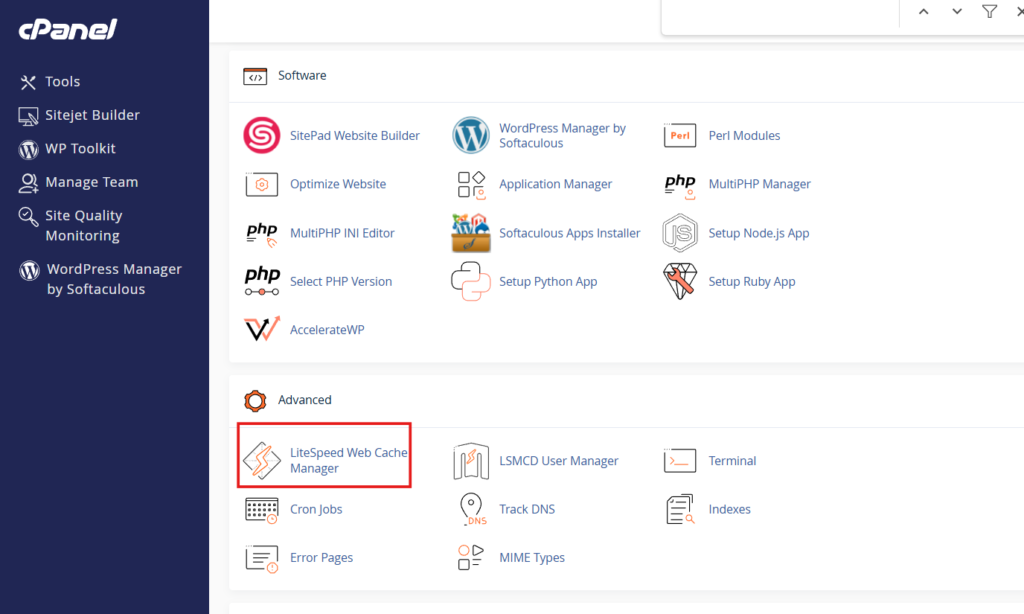
Task: Click the Advanced section gear icon
Action: tap(255, 400)
